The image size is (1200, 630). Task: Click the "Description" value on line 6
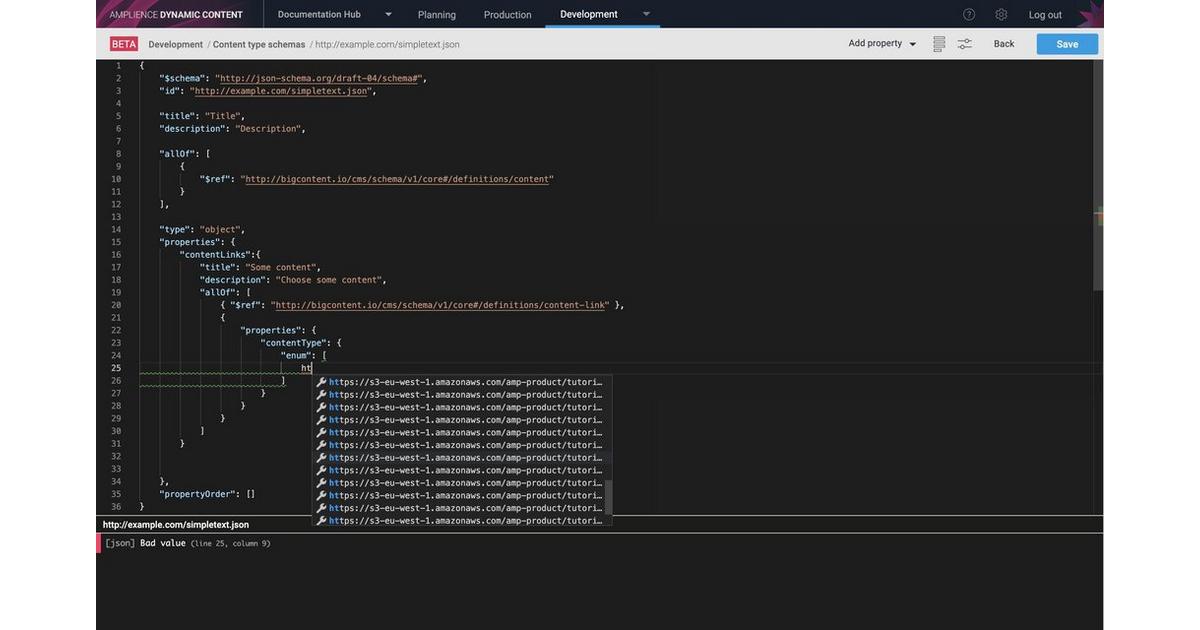(x=267, y=129)
